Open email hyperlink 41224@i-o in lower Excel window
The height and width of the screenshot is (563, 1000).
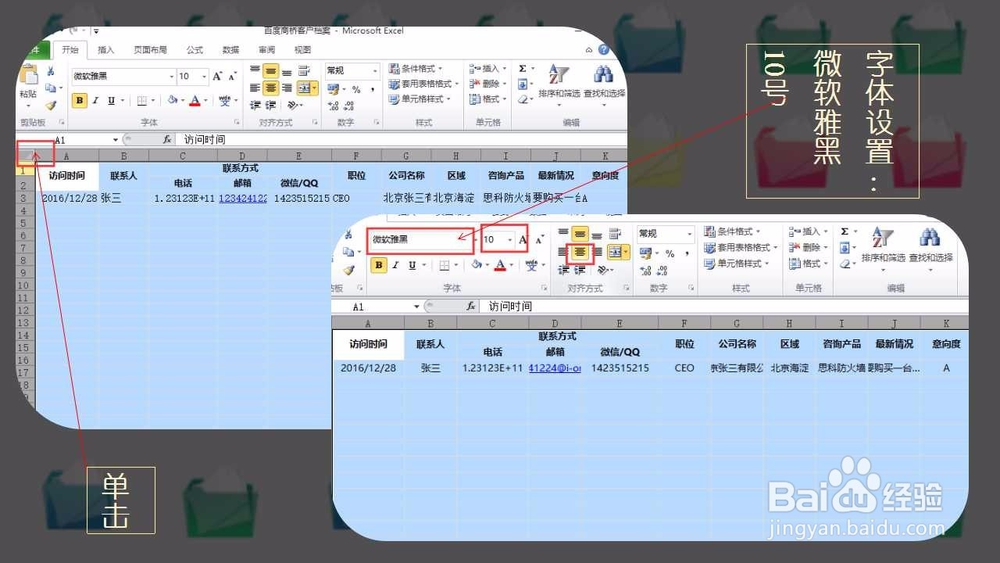pyautogui.click(x=555, y=368)
